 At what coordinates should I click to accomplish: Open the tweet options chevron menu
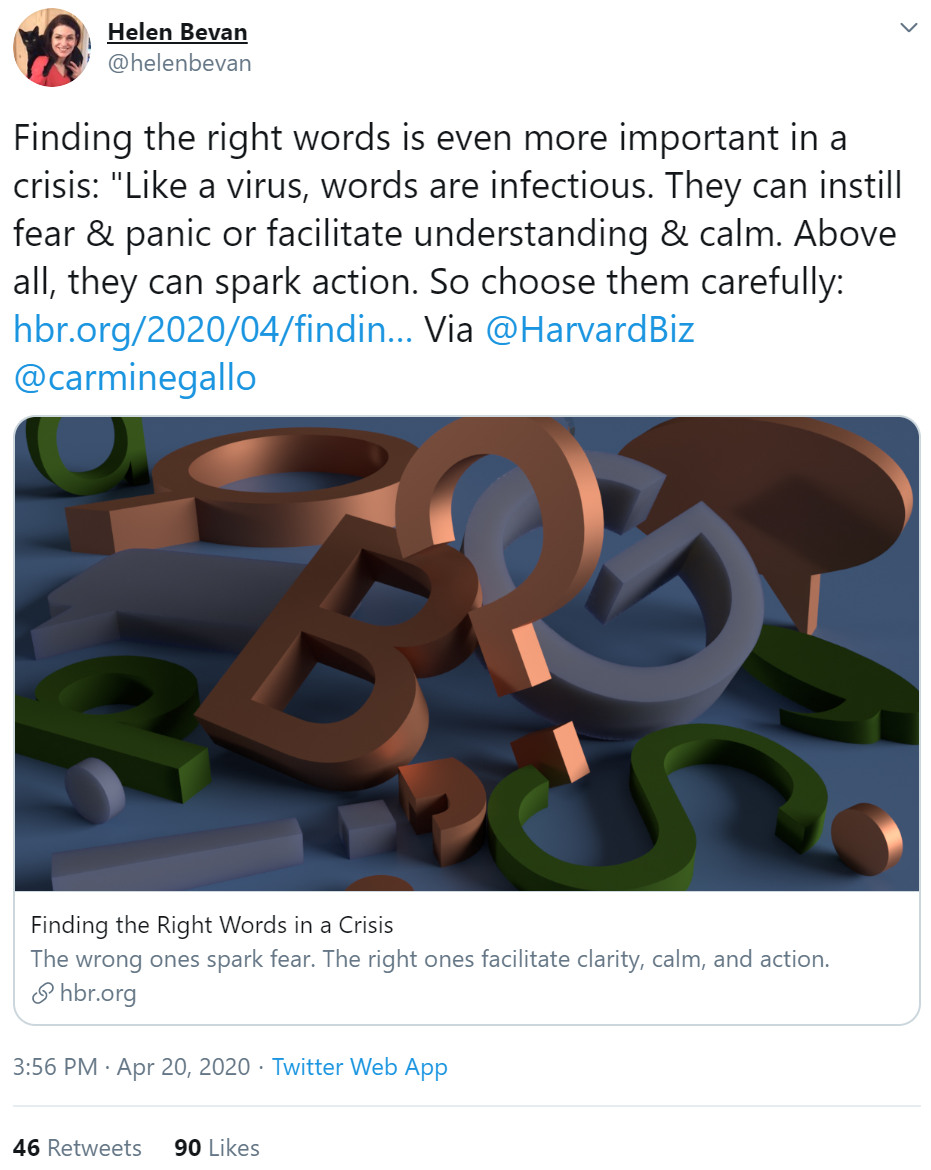pos(908,28)
